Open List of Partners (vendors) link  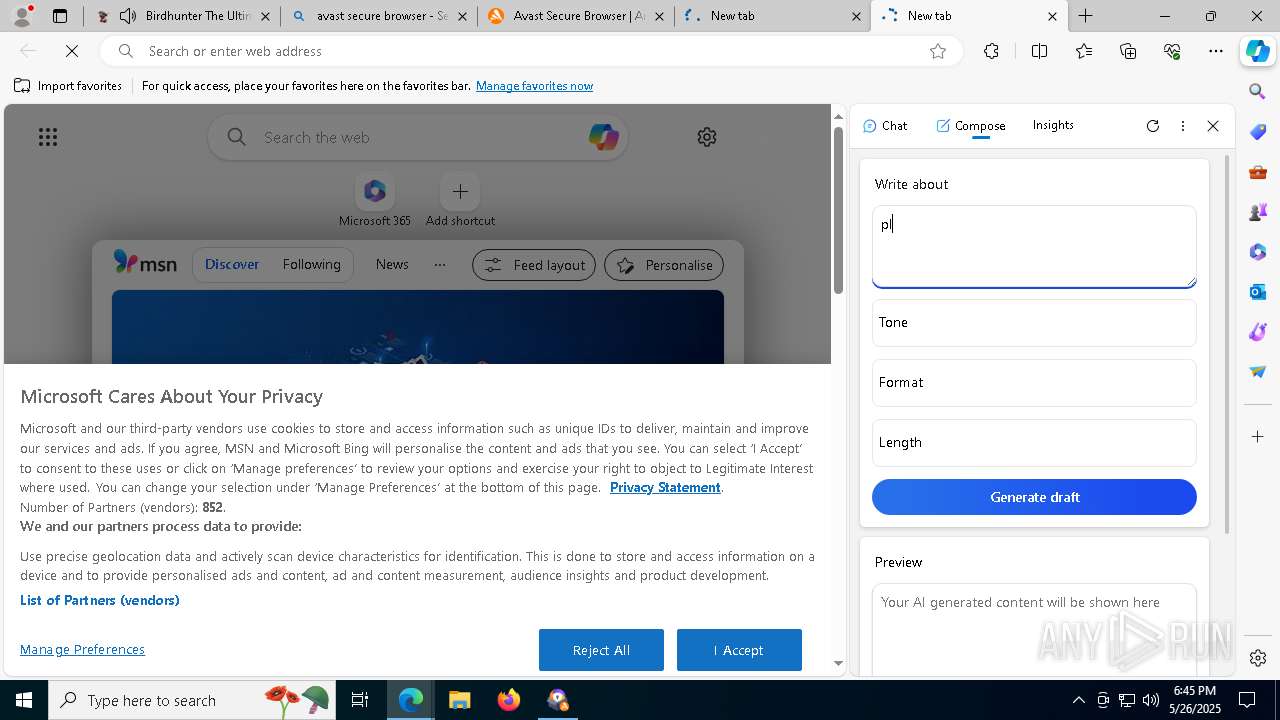[x=100, y=600]
